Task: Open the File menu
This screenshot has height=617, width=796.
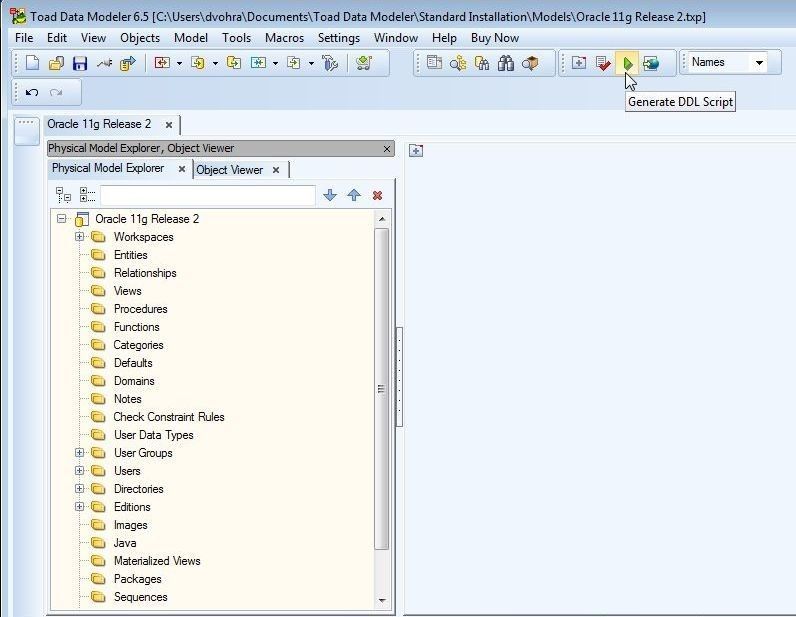Action: point(24,38)
